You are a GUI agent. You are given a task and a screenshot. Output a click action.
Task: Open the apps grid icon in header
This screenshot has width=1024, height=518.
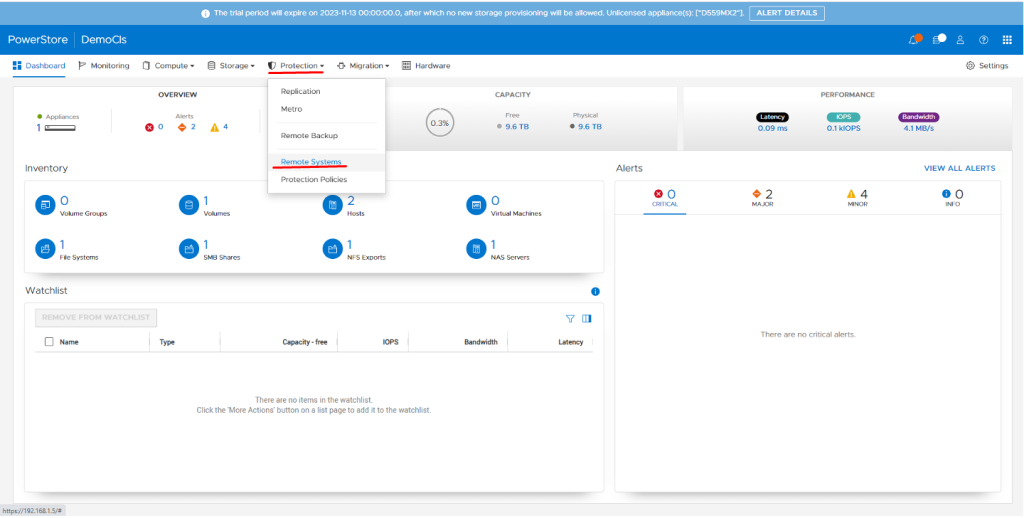pos(1006,40)
